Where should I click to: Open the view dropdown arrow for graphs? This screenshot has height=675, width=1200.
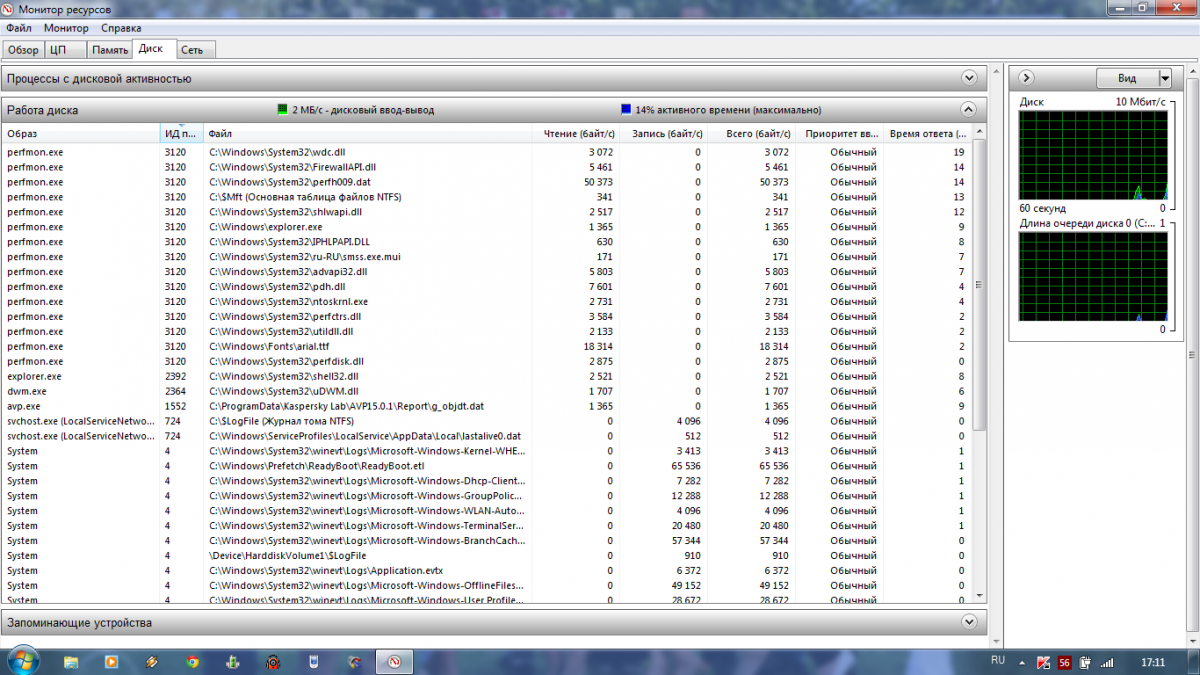1164,78
